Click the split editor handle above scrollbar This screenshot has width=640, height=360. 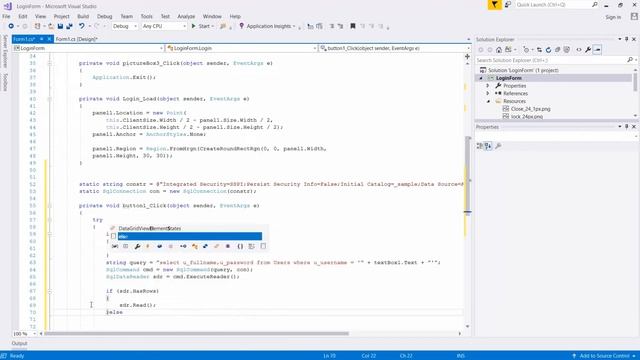point(467,56)
